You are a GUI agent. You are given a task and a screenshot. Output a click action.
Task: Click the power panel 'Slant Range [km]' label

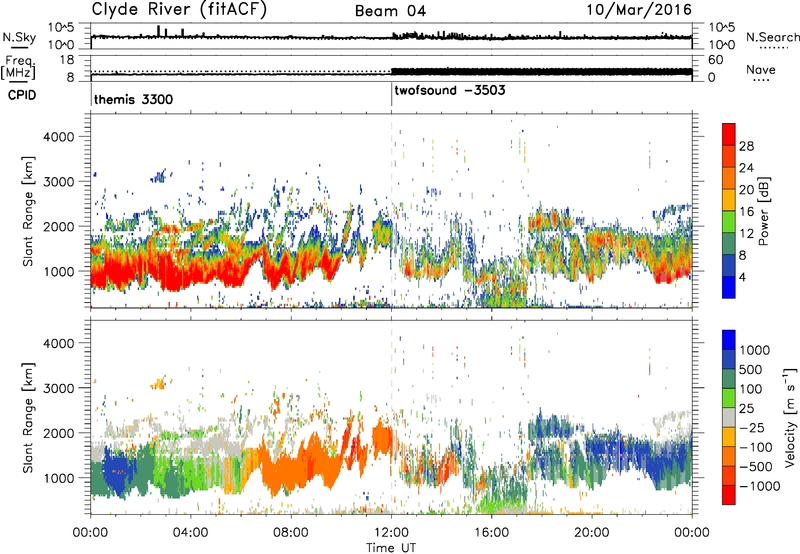click(28, 212)
